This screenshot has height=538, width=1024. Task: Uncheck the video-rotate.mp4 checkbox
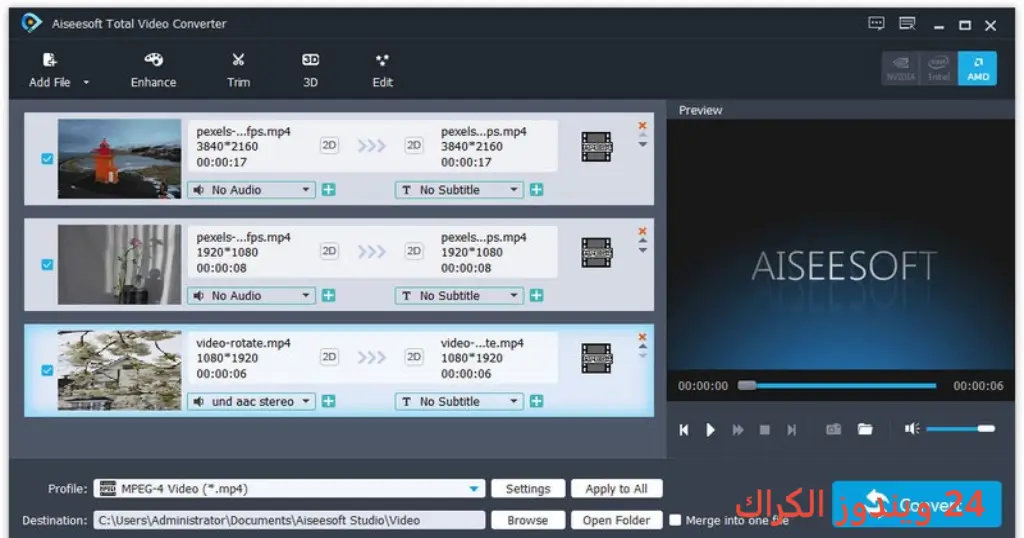47,370
